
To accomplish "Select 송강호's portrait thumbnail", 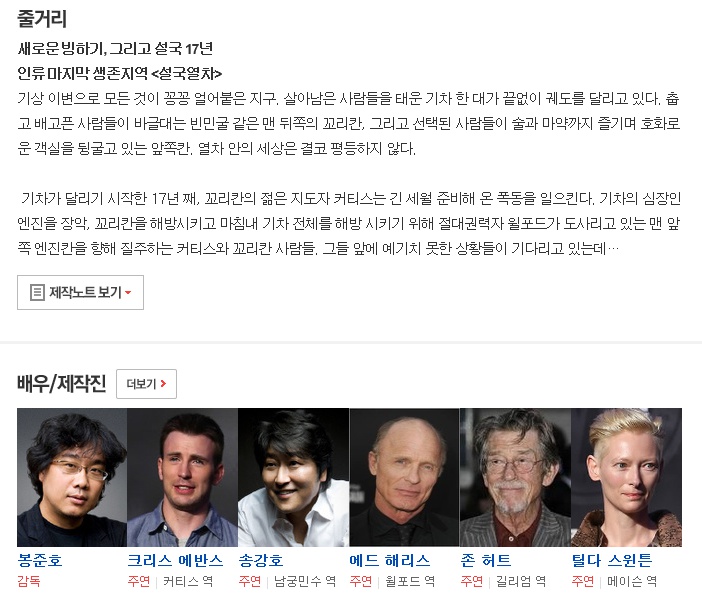I will (x=294, y=477).
